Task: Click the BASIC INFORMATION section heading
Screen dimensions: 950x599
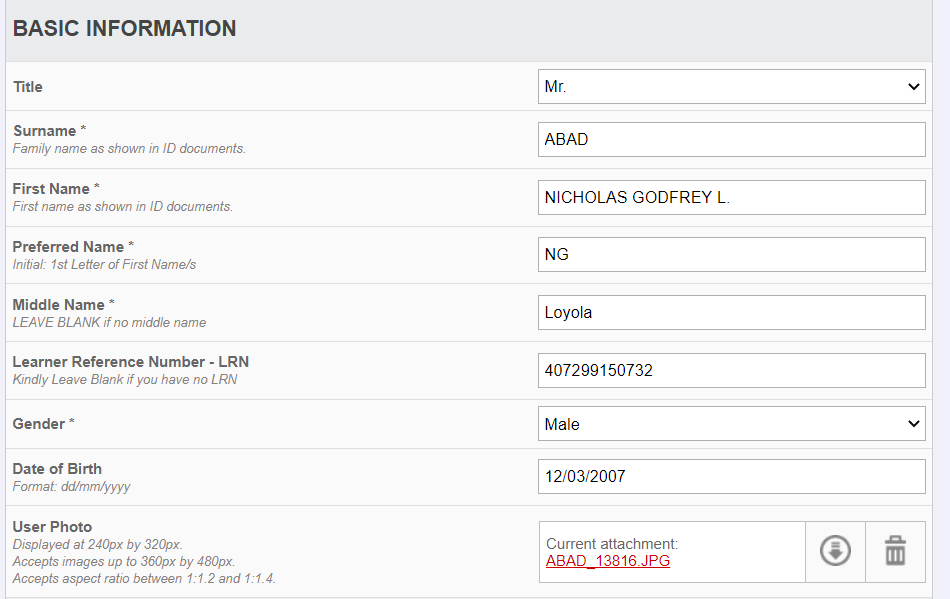Action: point(124,28)
